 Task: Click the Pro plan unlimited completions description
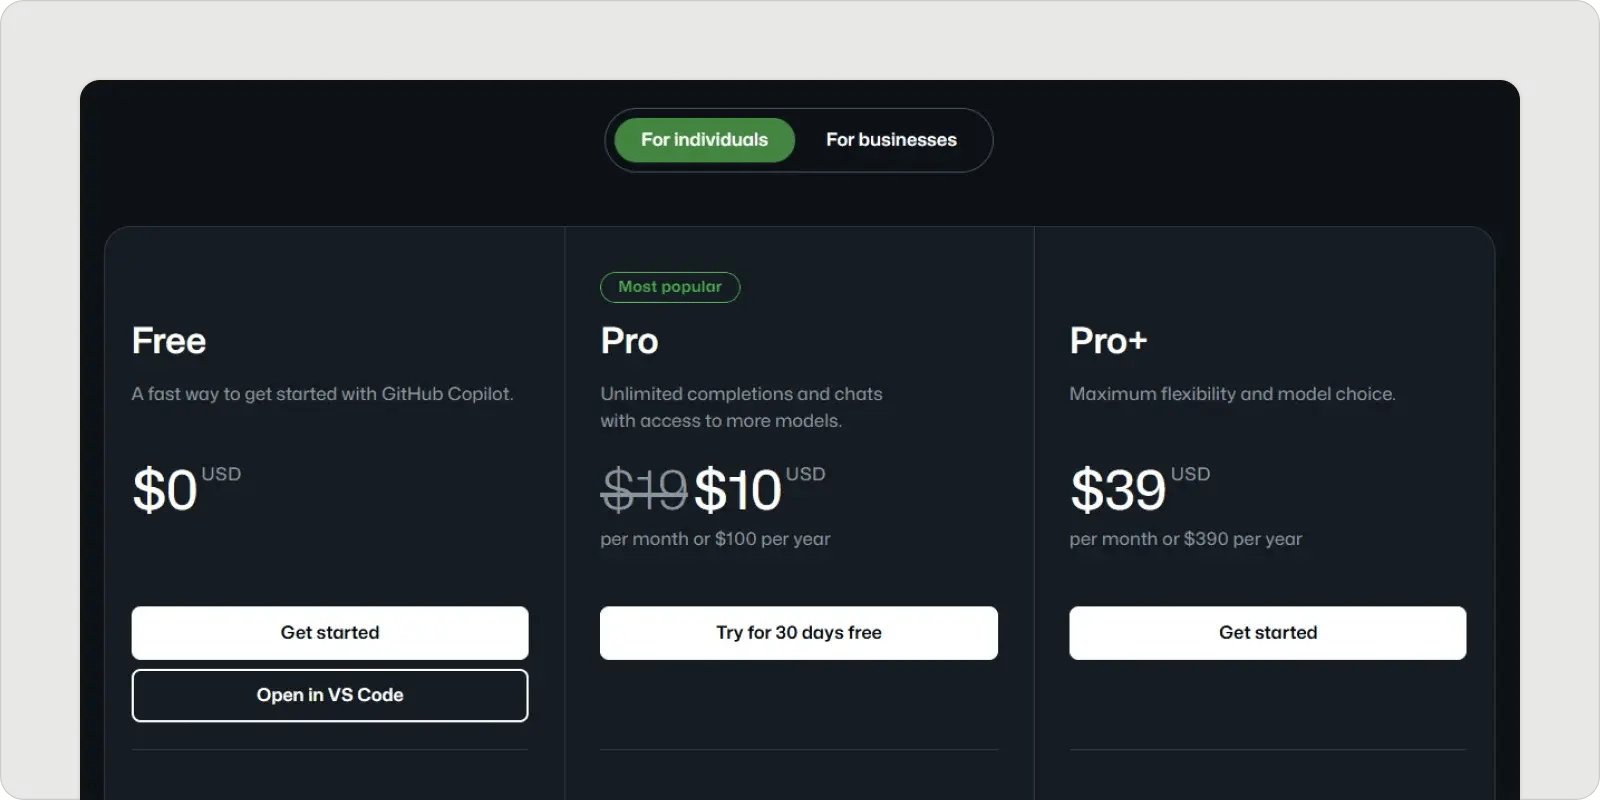(x=741, y=407)
